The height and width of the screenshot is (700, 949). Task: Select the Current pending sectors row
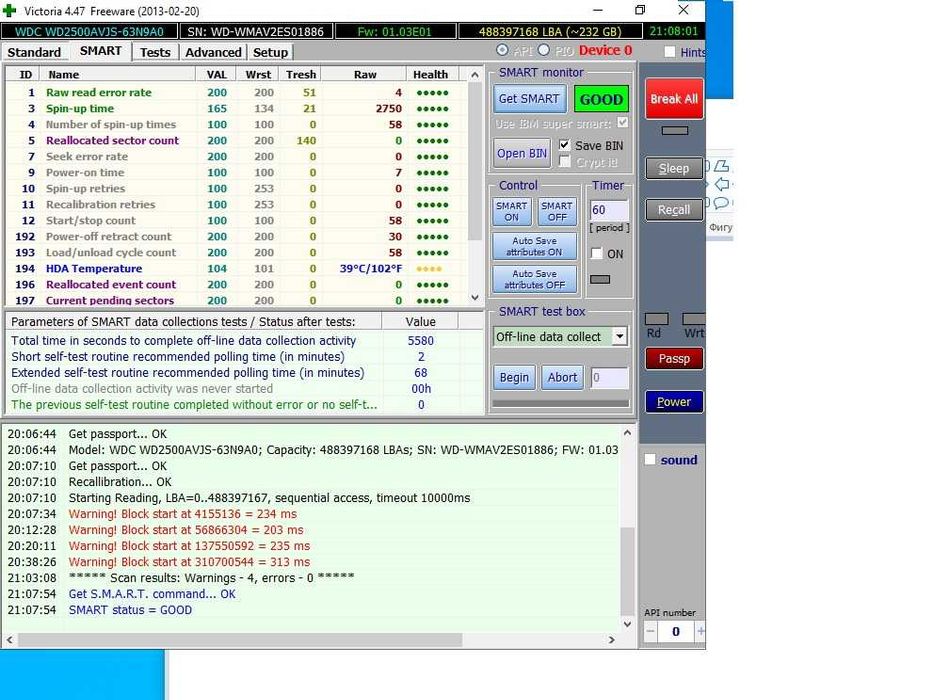click(237, 300)
